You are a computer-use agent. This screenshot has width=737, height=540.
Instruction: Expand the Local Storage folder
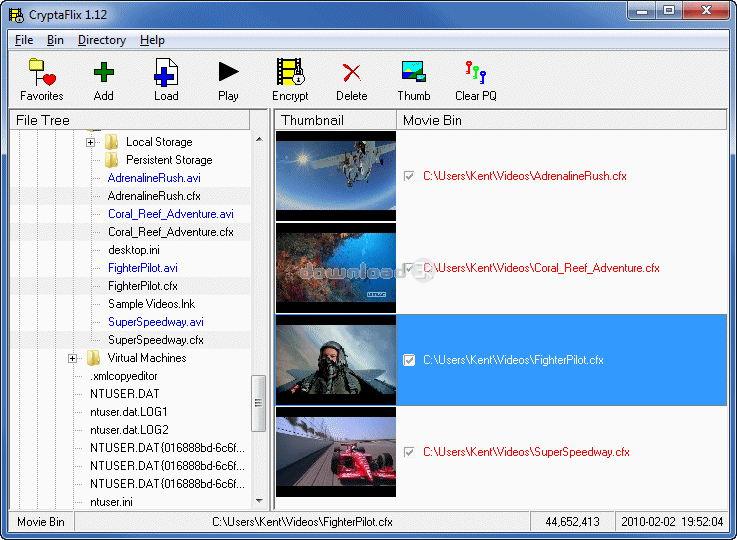[x=91, y=142]
